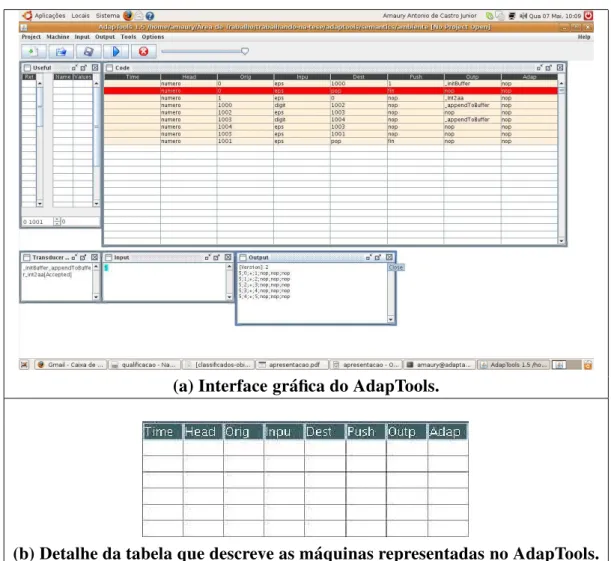Click Dest column header in Code table
Image resolution: width=611 pixels, height=561 pixels.
[x=359, y=77]
